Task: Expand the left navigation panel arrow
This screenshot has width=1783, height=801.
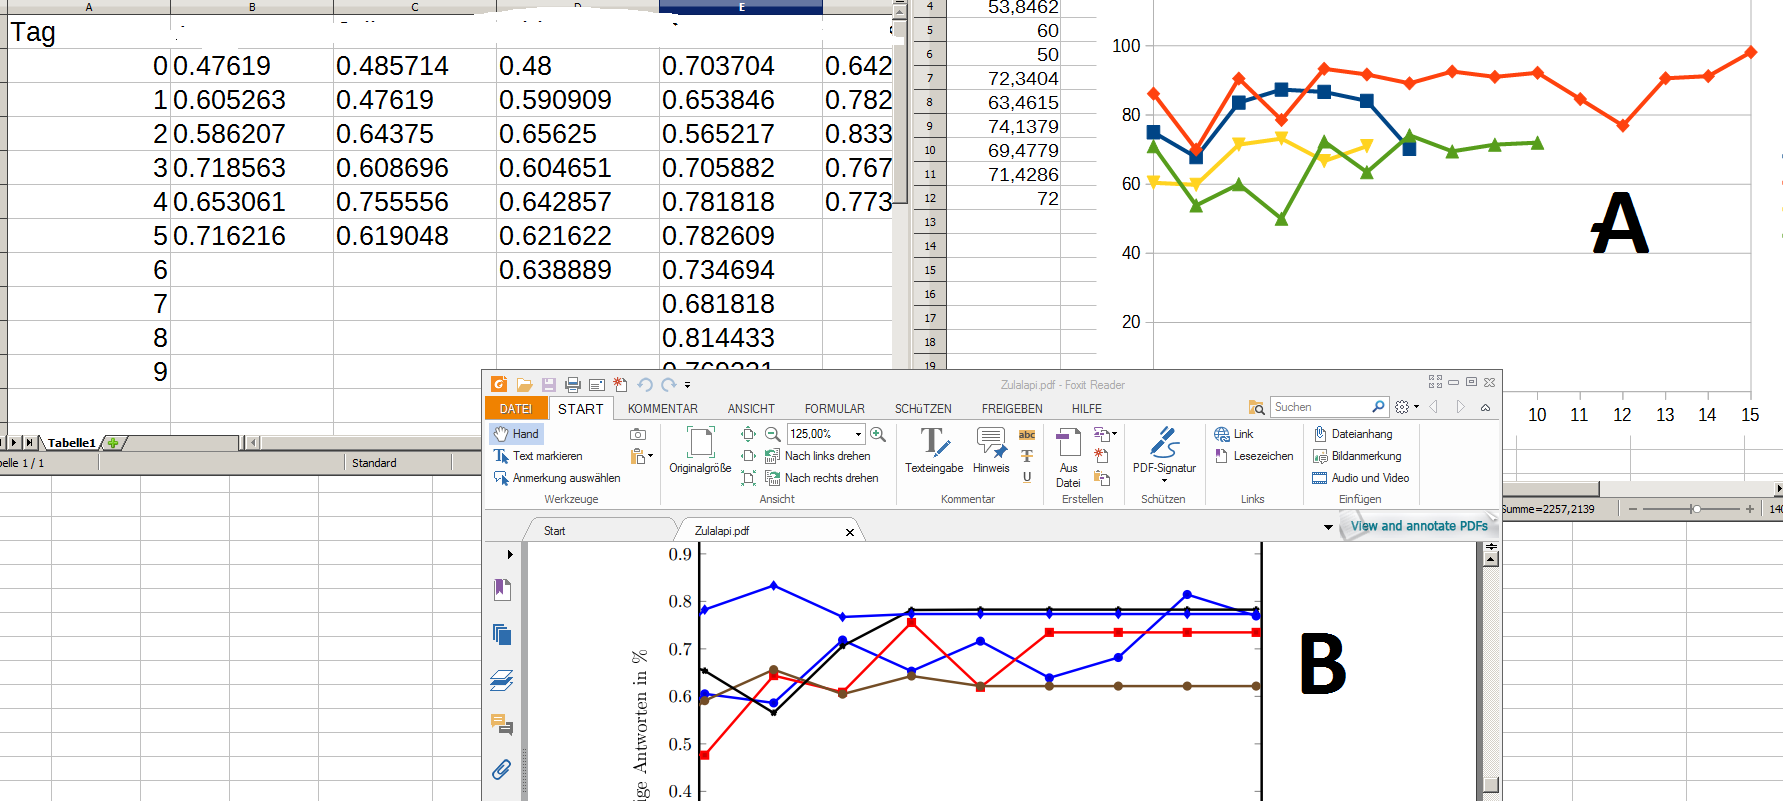Action: click(x=510, y=554)
